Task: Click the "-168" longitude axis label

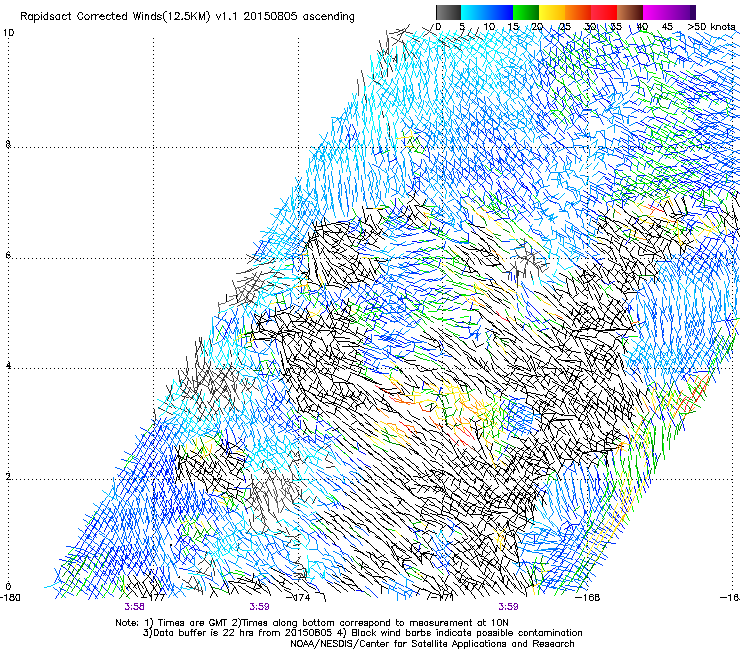Action: click(588, 598)
